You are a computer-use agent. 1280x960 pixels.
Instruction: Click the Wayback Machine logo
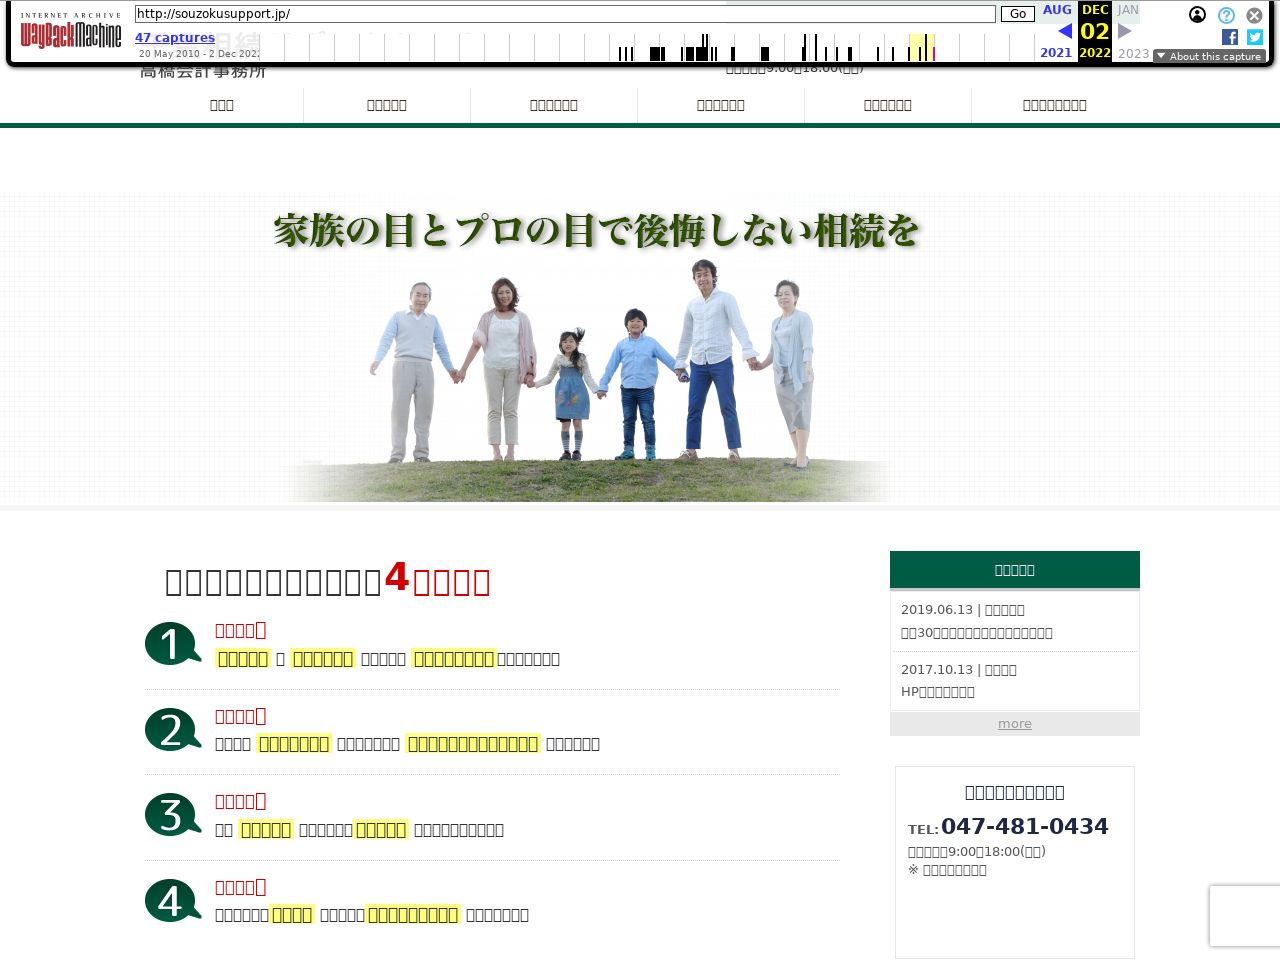click(70, 35)
